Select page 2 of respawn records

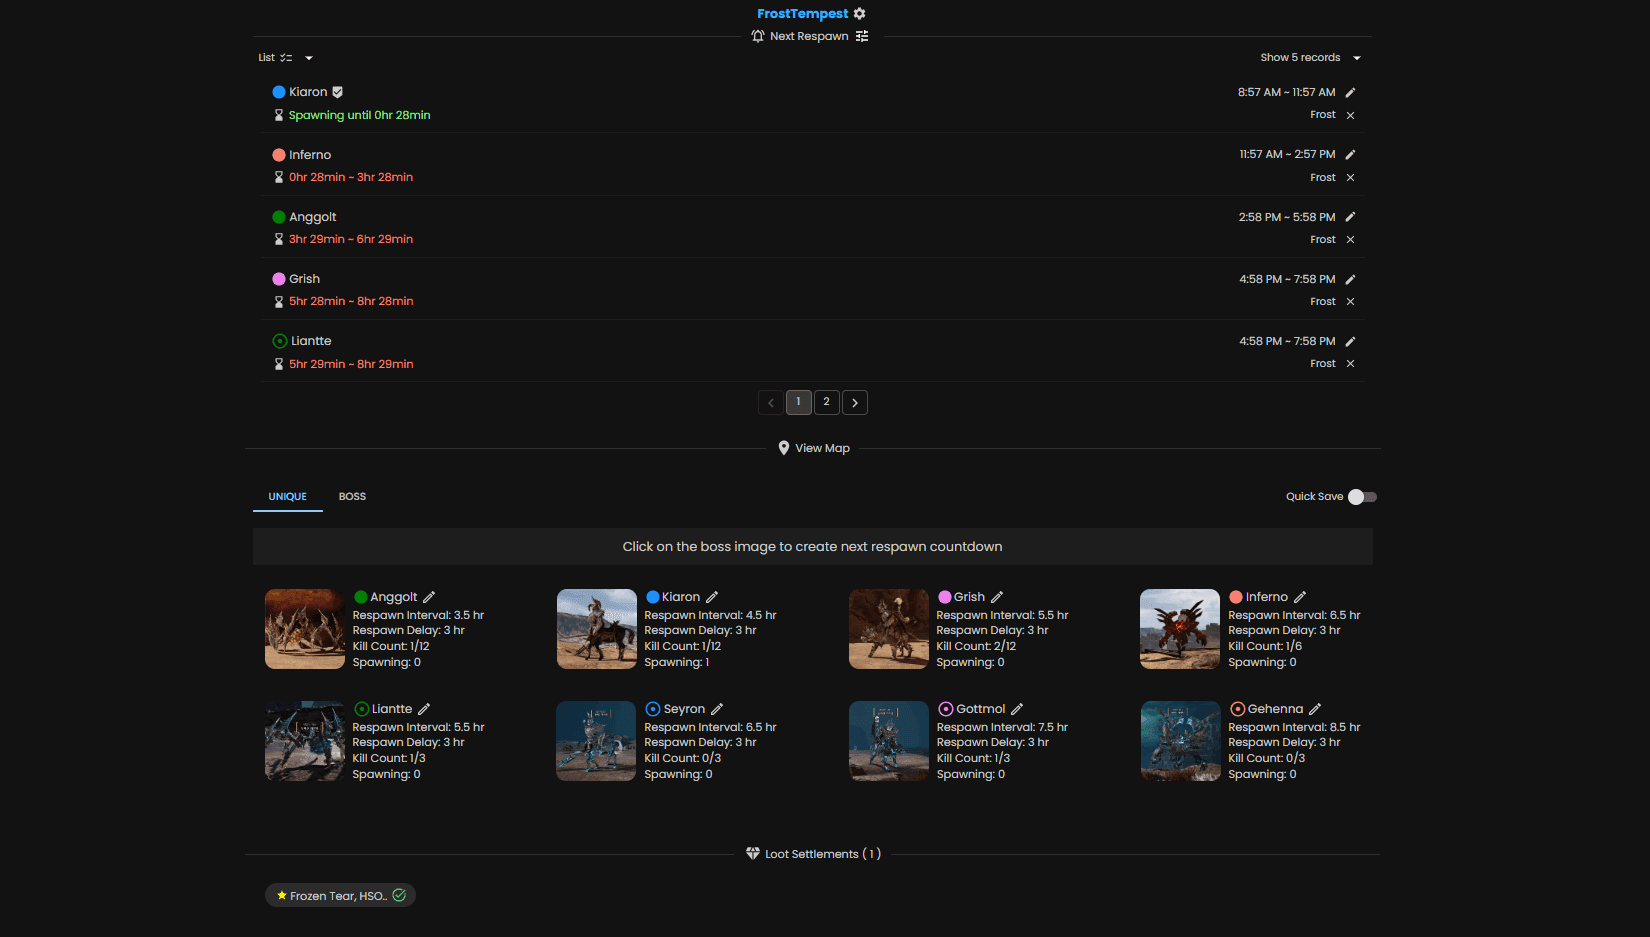[827, 402]
